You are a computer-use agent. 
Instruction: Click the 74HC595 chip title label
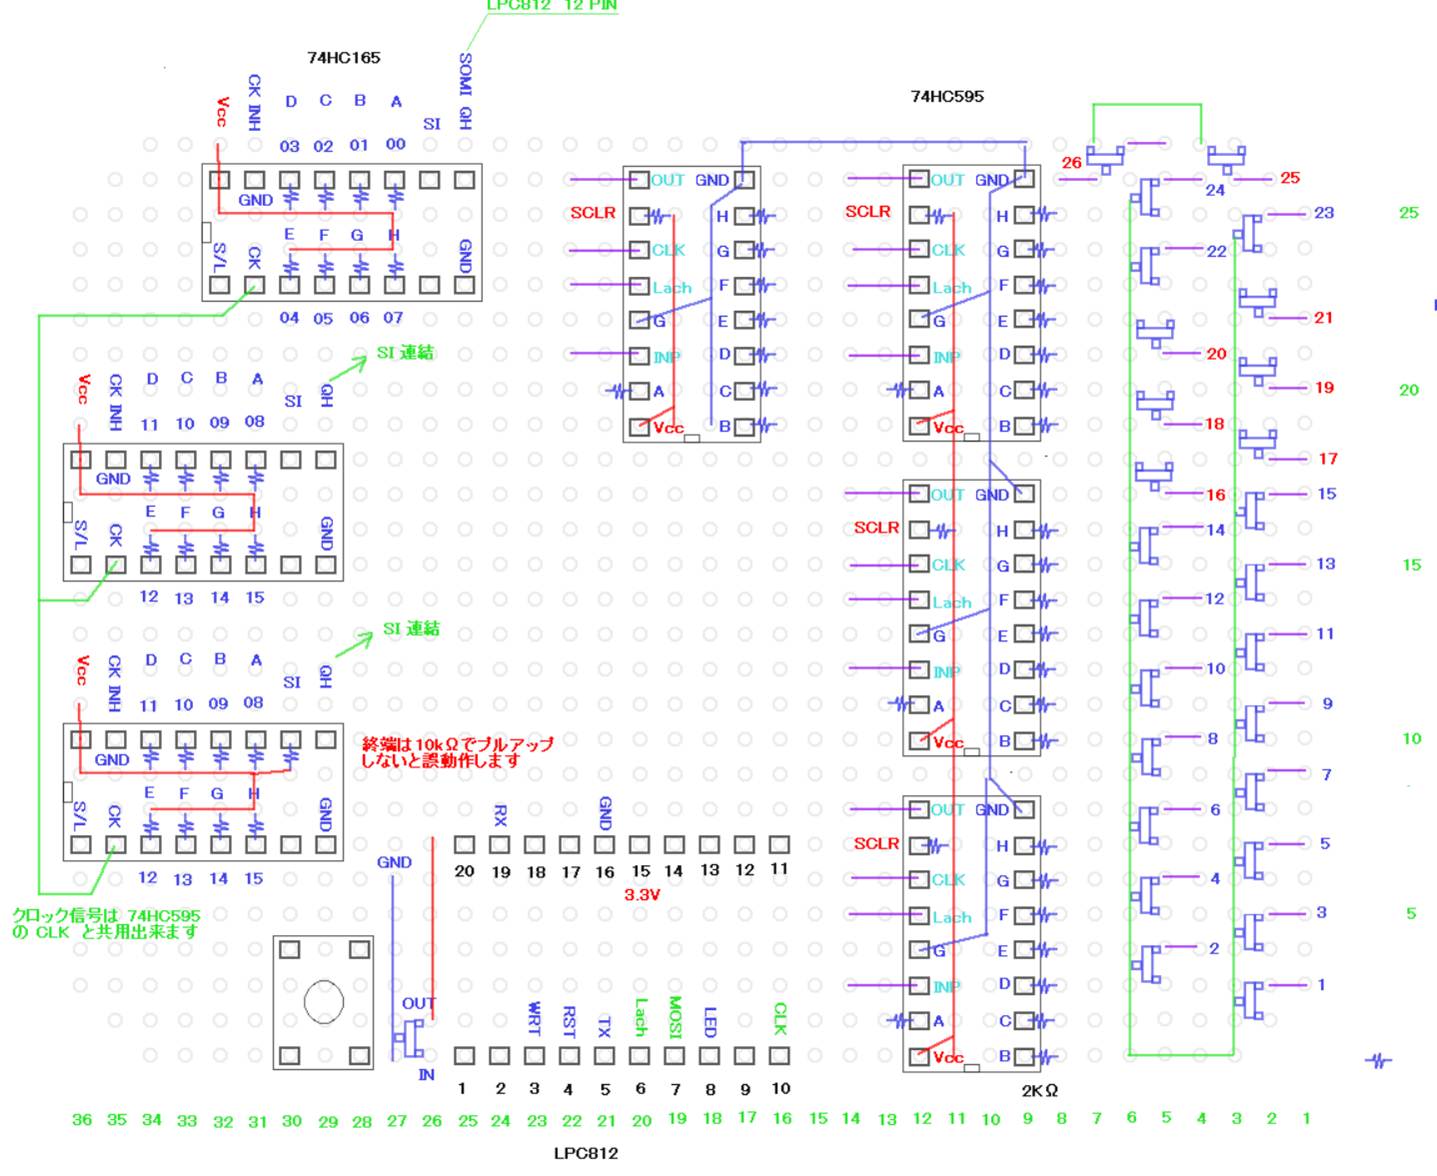946,97
